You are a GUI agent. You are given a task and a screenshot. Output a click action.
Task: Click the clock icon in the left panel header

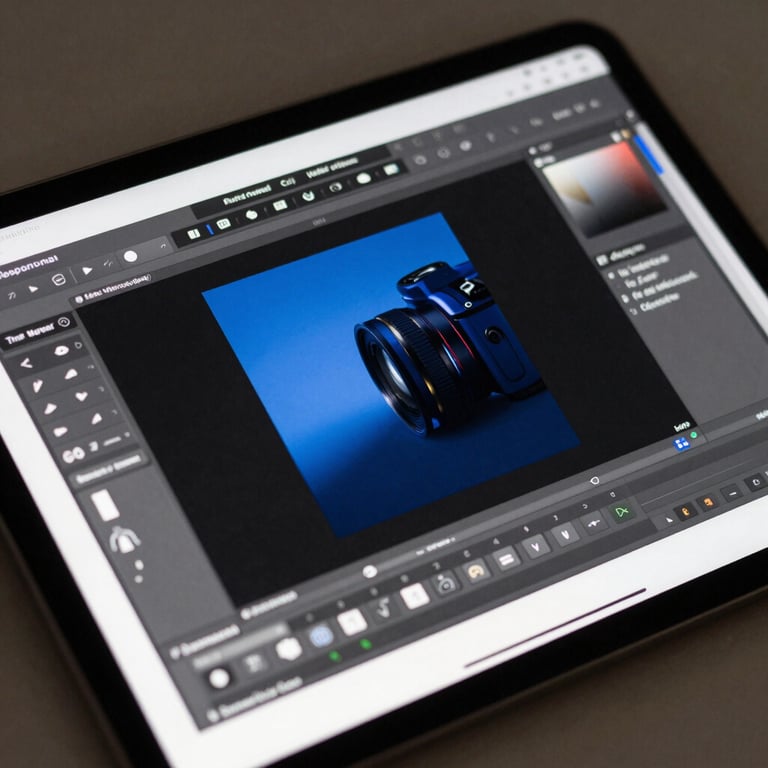(64, 322)
